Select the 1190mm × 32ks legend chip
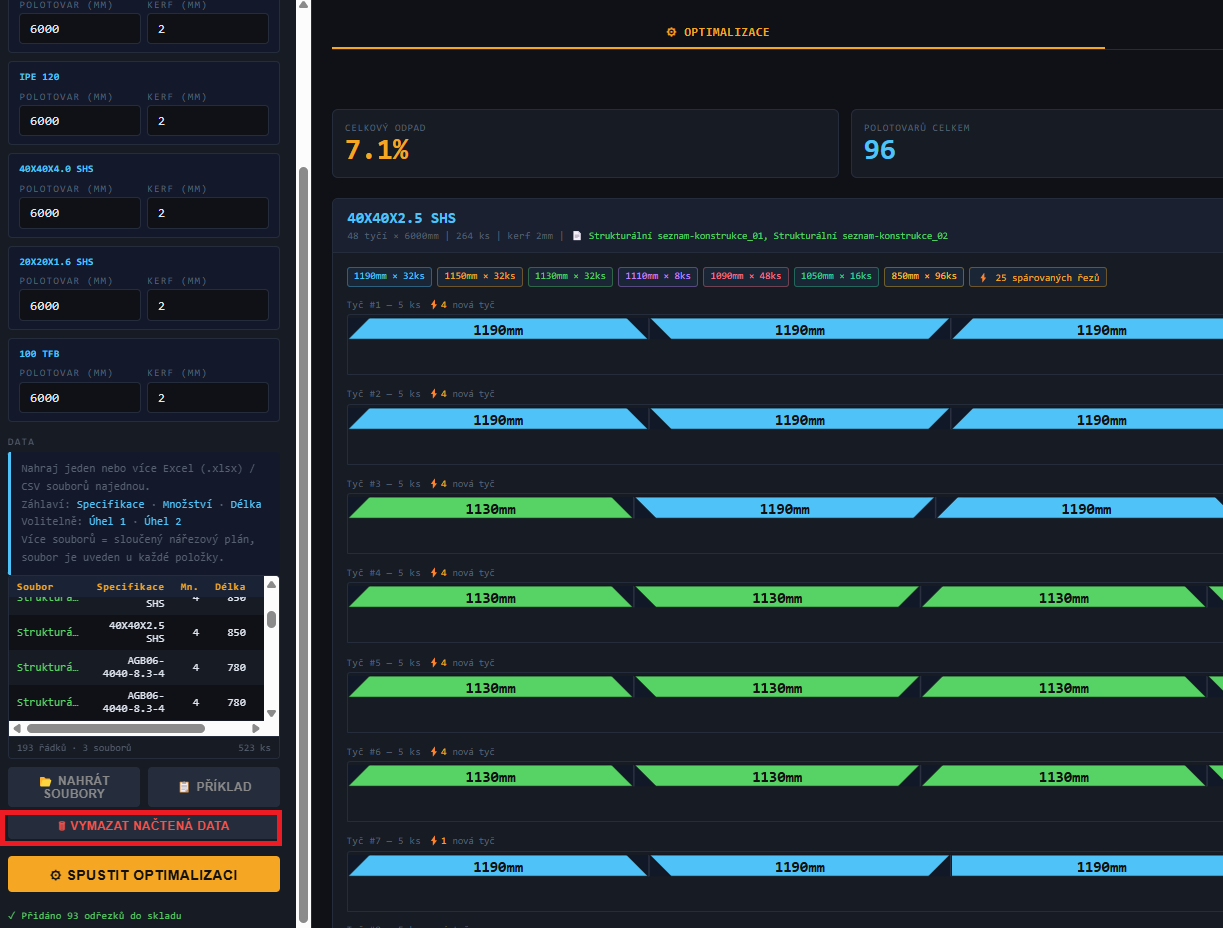This screenshot has height=928, width=1223. pos(389,277)
